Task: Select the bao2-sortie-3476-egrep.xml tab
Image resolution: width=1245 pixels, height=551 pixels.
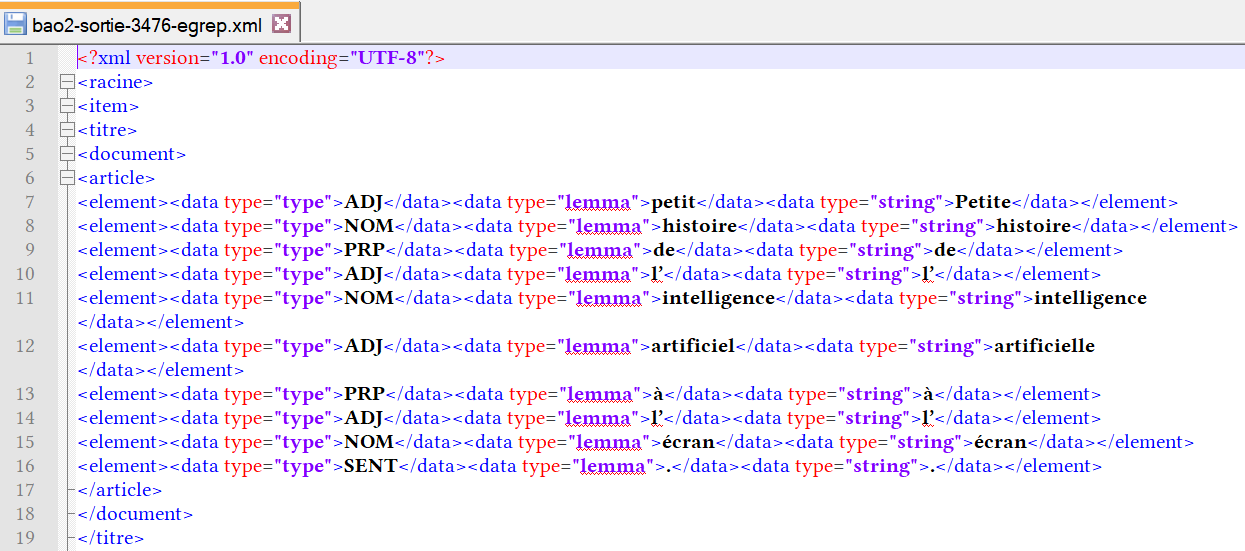Action: click(x=148, y=22)
